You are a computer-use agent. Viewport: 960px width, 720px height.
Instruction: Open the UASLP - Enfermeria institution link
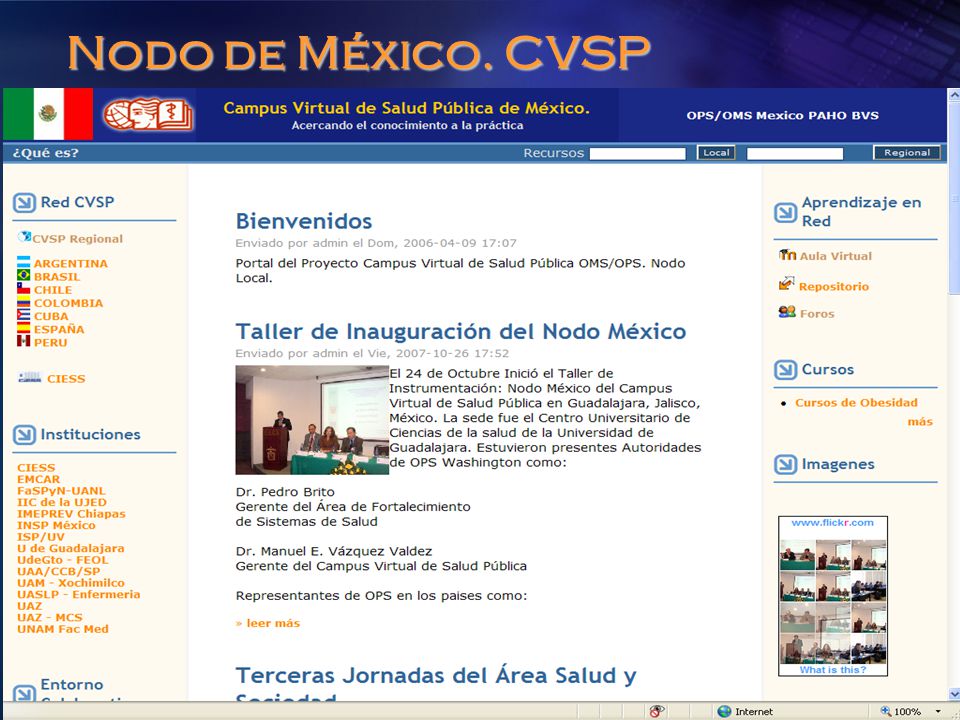(79, 594)
